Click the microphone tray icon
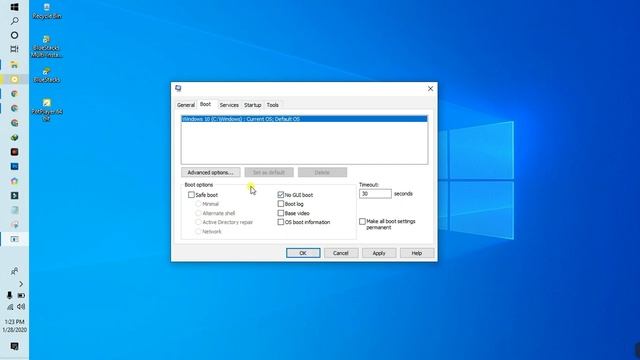Screen dimensions: 640x360 [x=9, y=295]
